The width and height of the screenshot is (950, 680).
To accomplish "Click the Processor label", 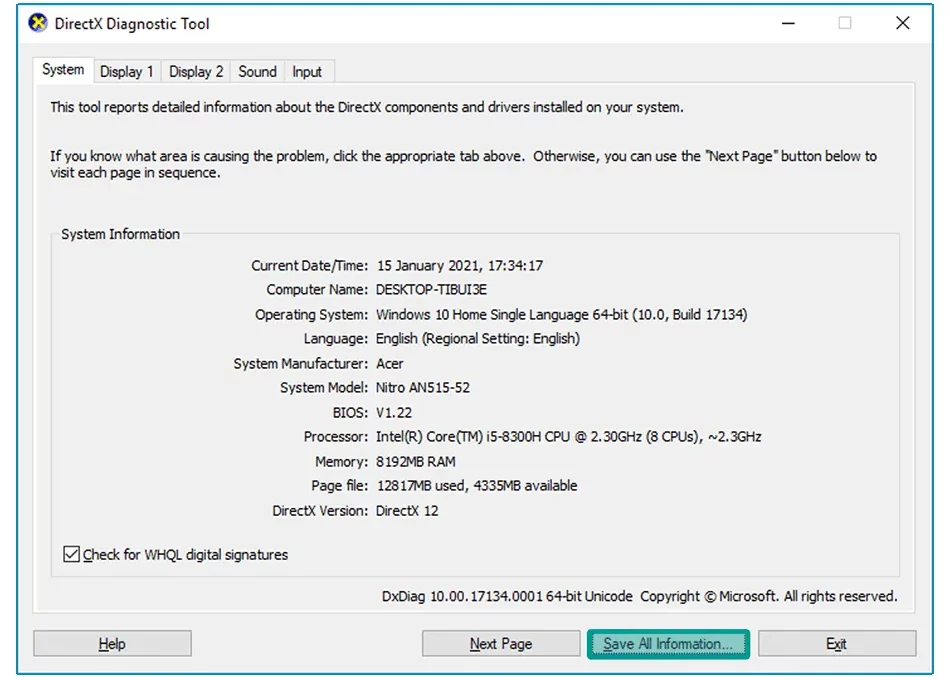I will [x=336, y=437].
